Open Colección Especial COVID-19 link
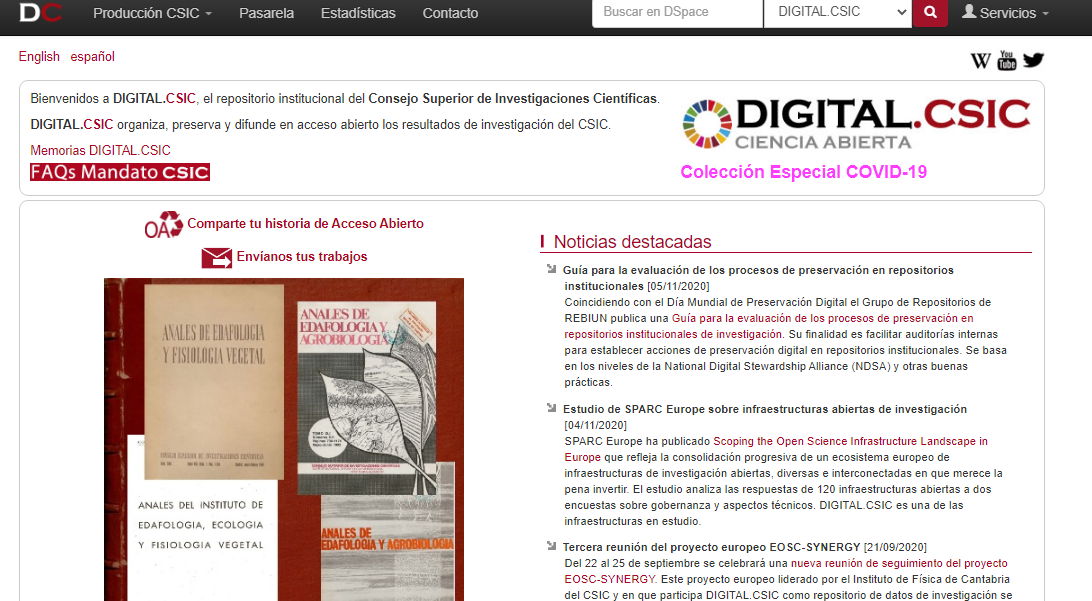The image size is (1092, 601). (803, 172)
